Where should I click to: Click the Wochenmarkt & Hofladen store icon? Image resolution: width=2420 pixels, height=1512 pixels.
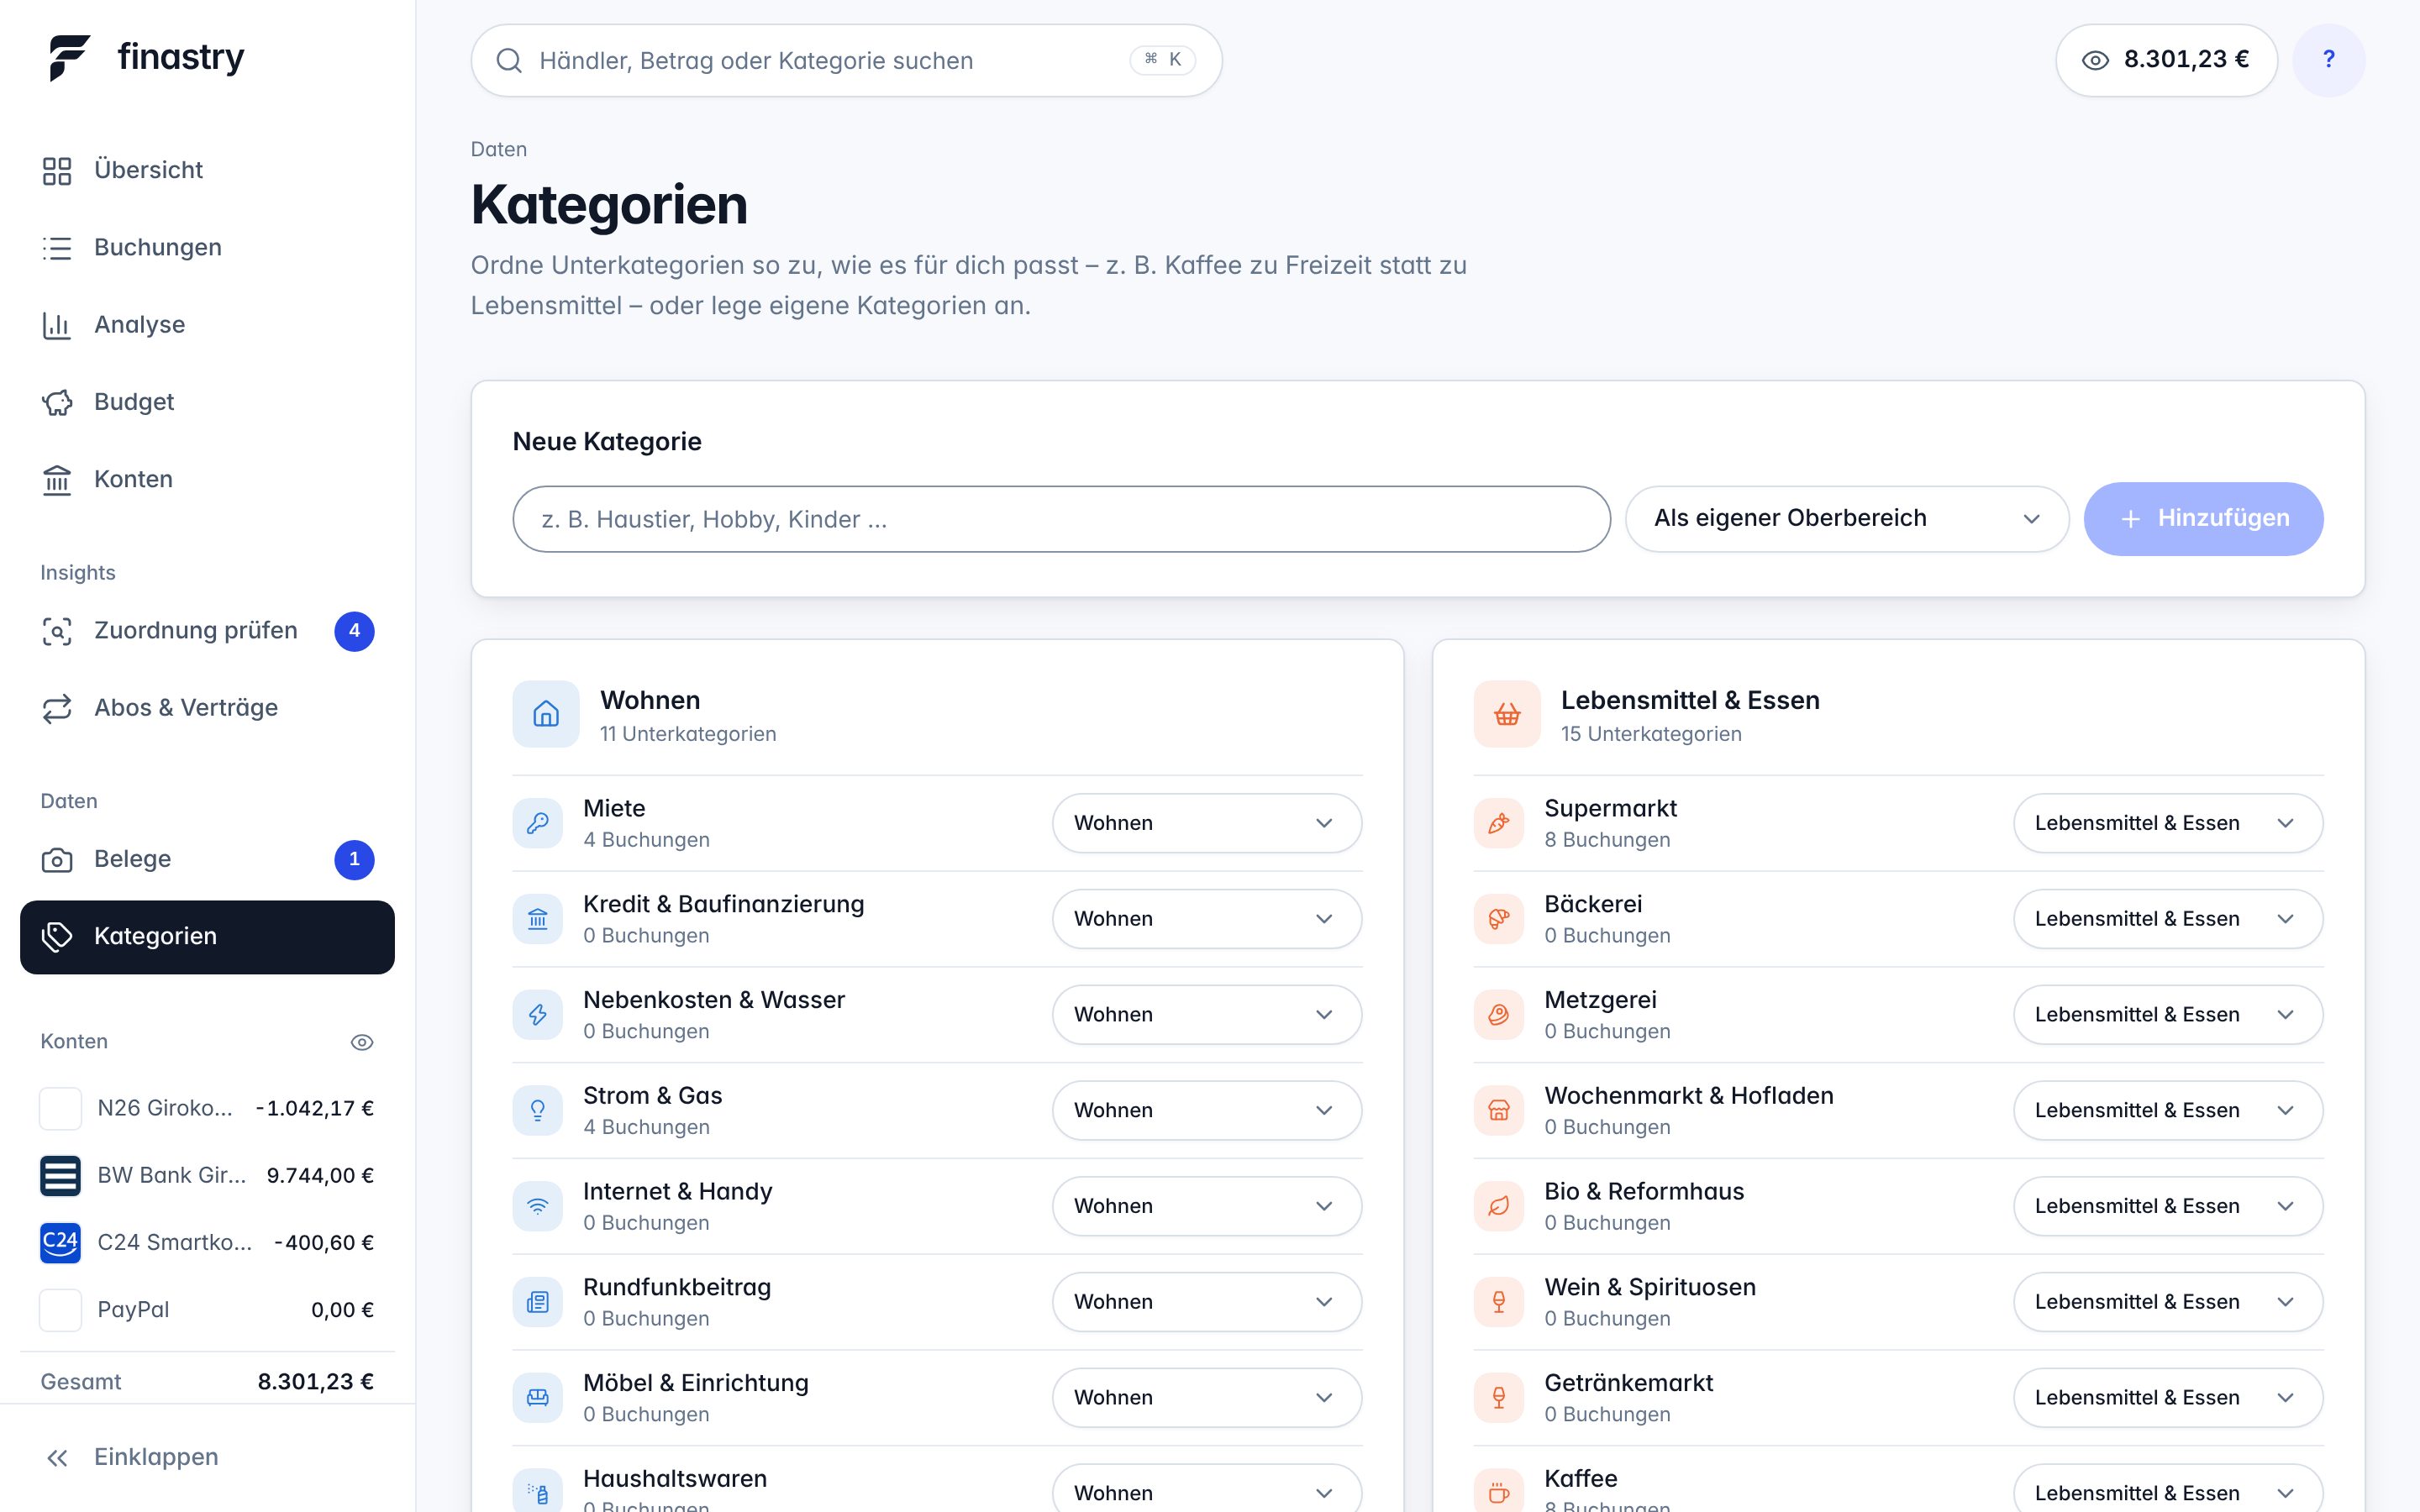tap(1499, 1110)
